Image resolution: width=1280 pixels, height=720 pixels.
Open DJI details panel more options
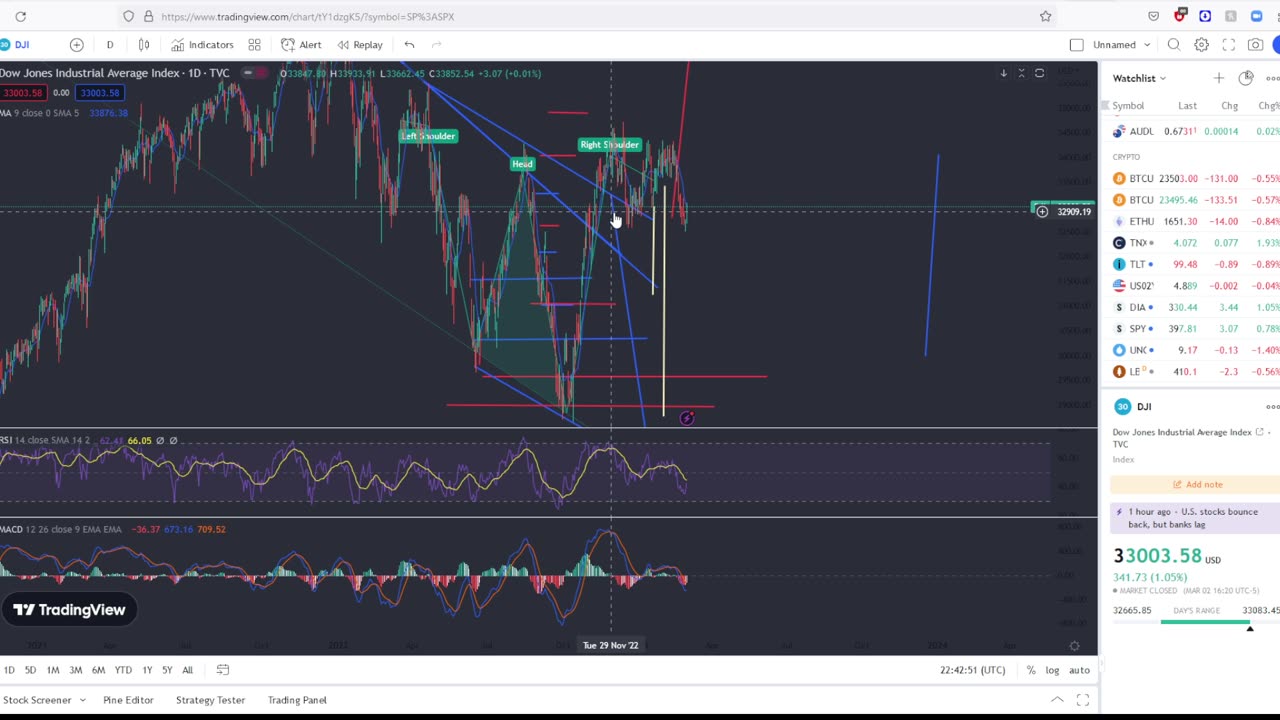(x=1272, y=407)
